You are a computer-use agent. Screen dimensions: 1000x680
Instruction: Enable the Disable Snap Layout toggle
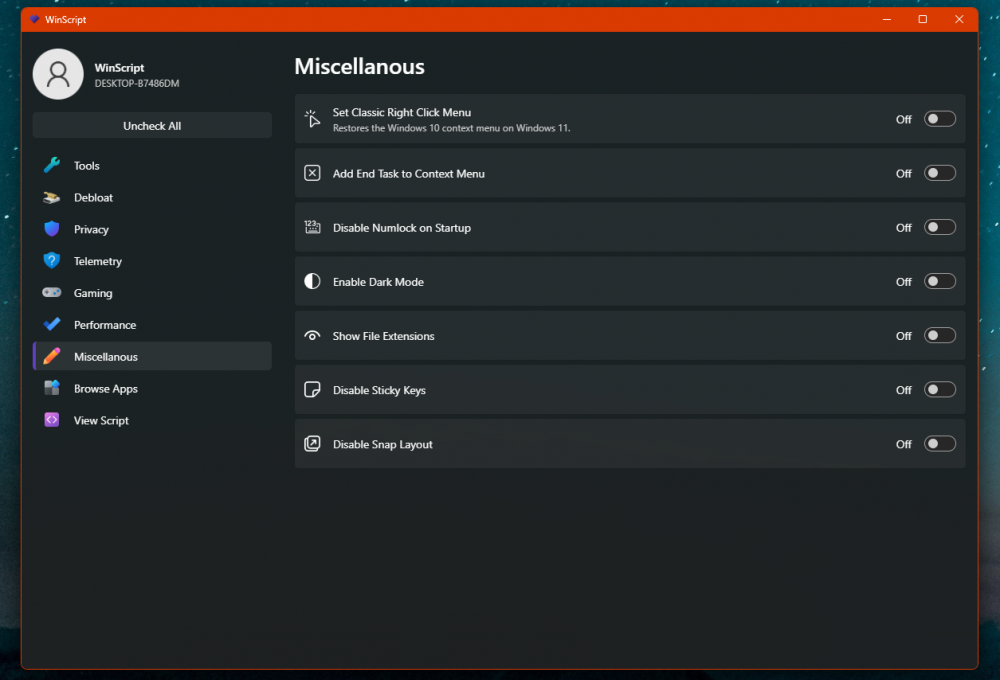[x=939, y=443]
